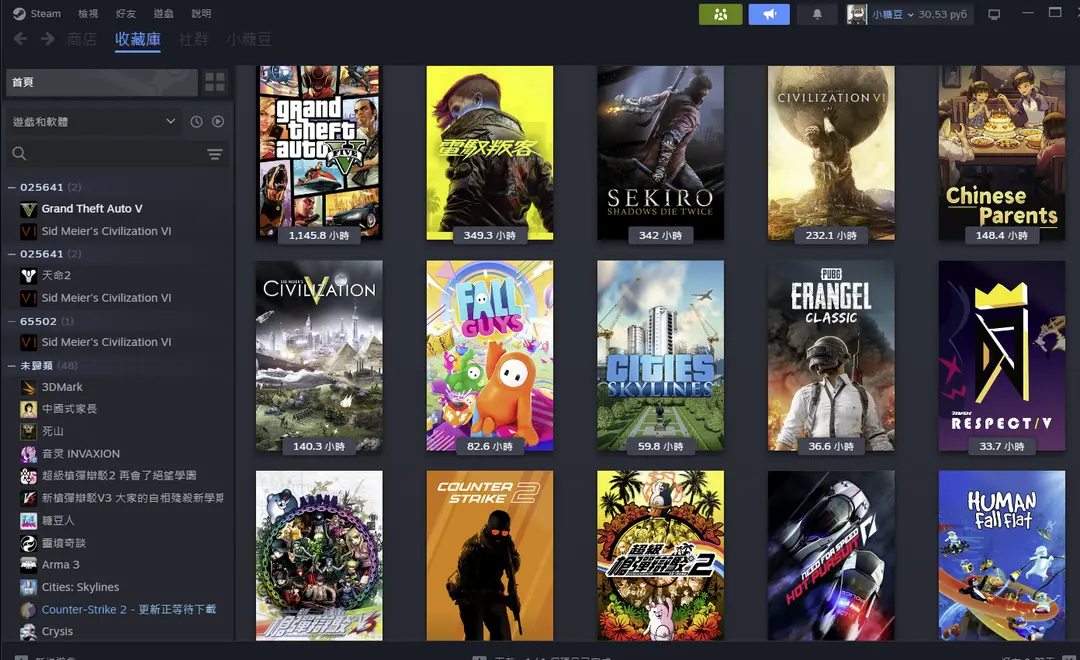This screenshot has width=1080, height=660.
Task: Open the 檢視 menu
Action: point(88,13)
